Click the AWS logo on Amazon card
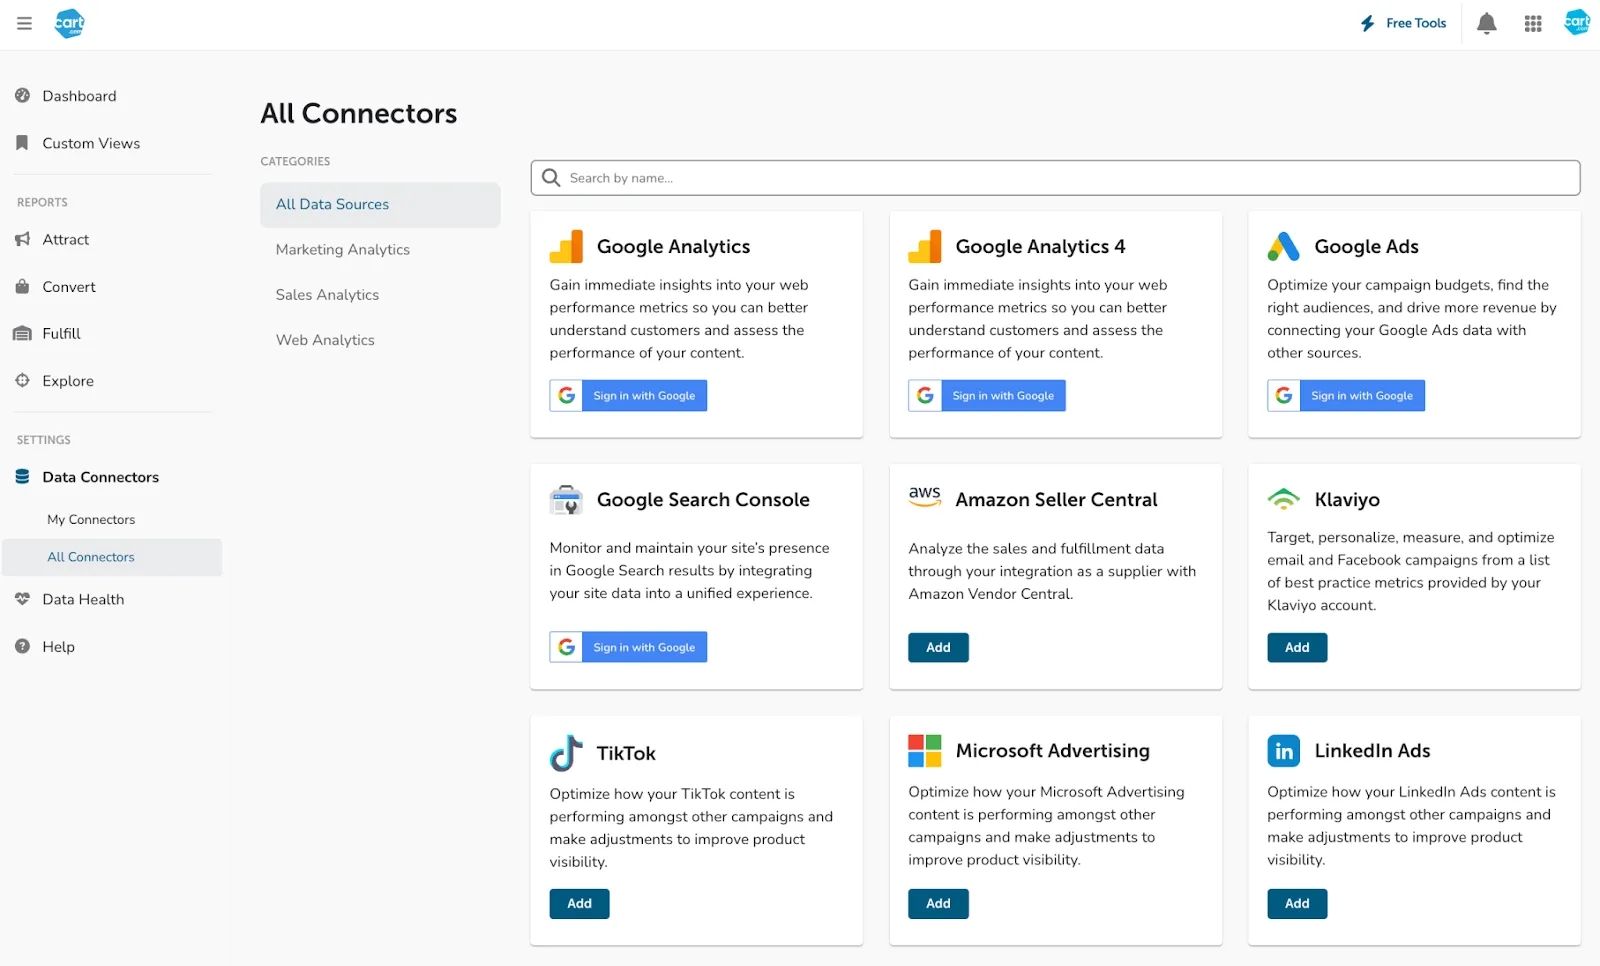 coord(925,496)
